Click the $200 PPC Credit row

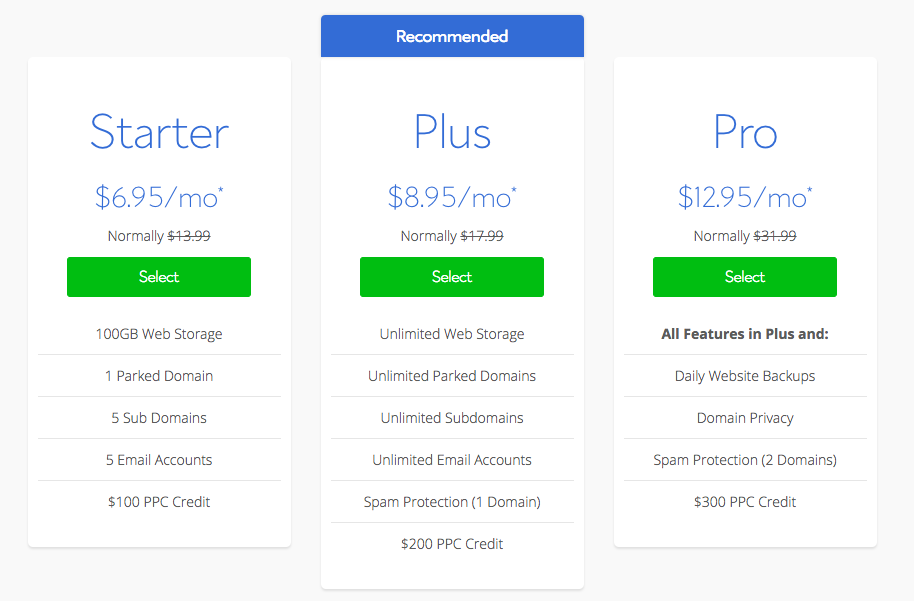(452, 544)
